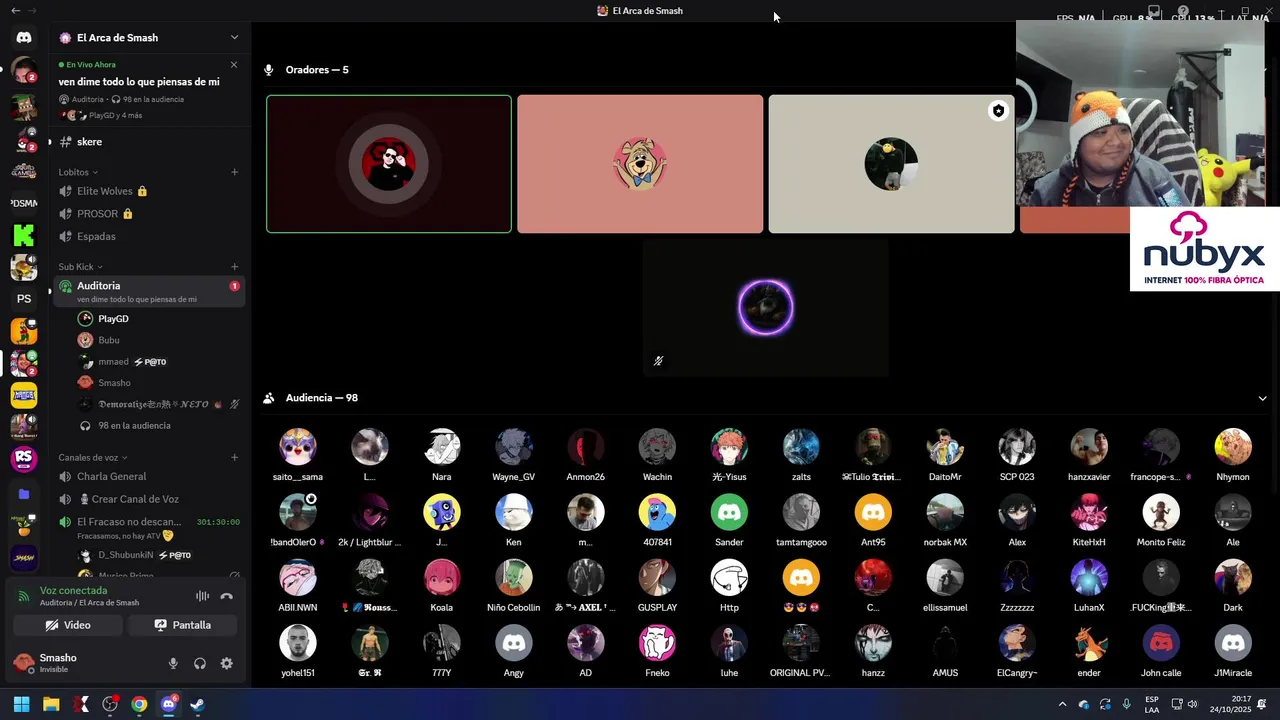Disconnect from voice with the hang-up icon
The image size is (1280, 720).
(x=227, y=596)
